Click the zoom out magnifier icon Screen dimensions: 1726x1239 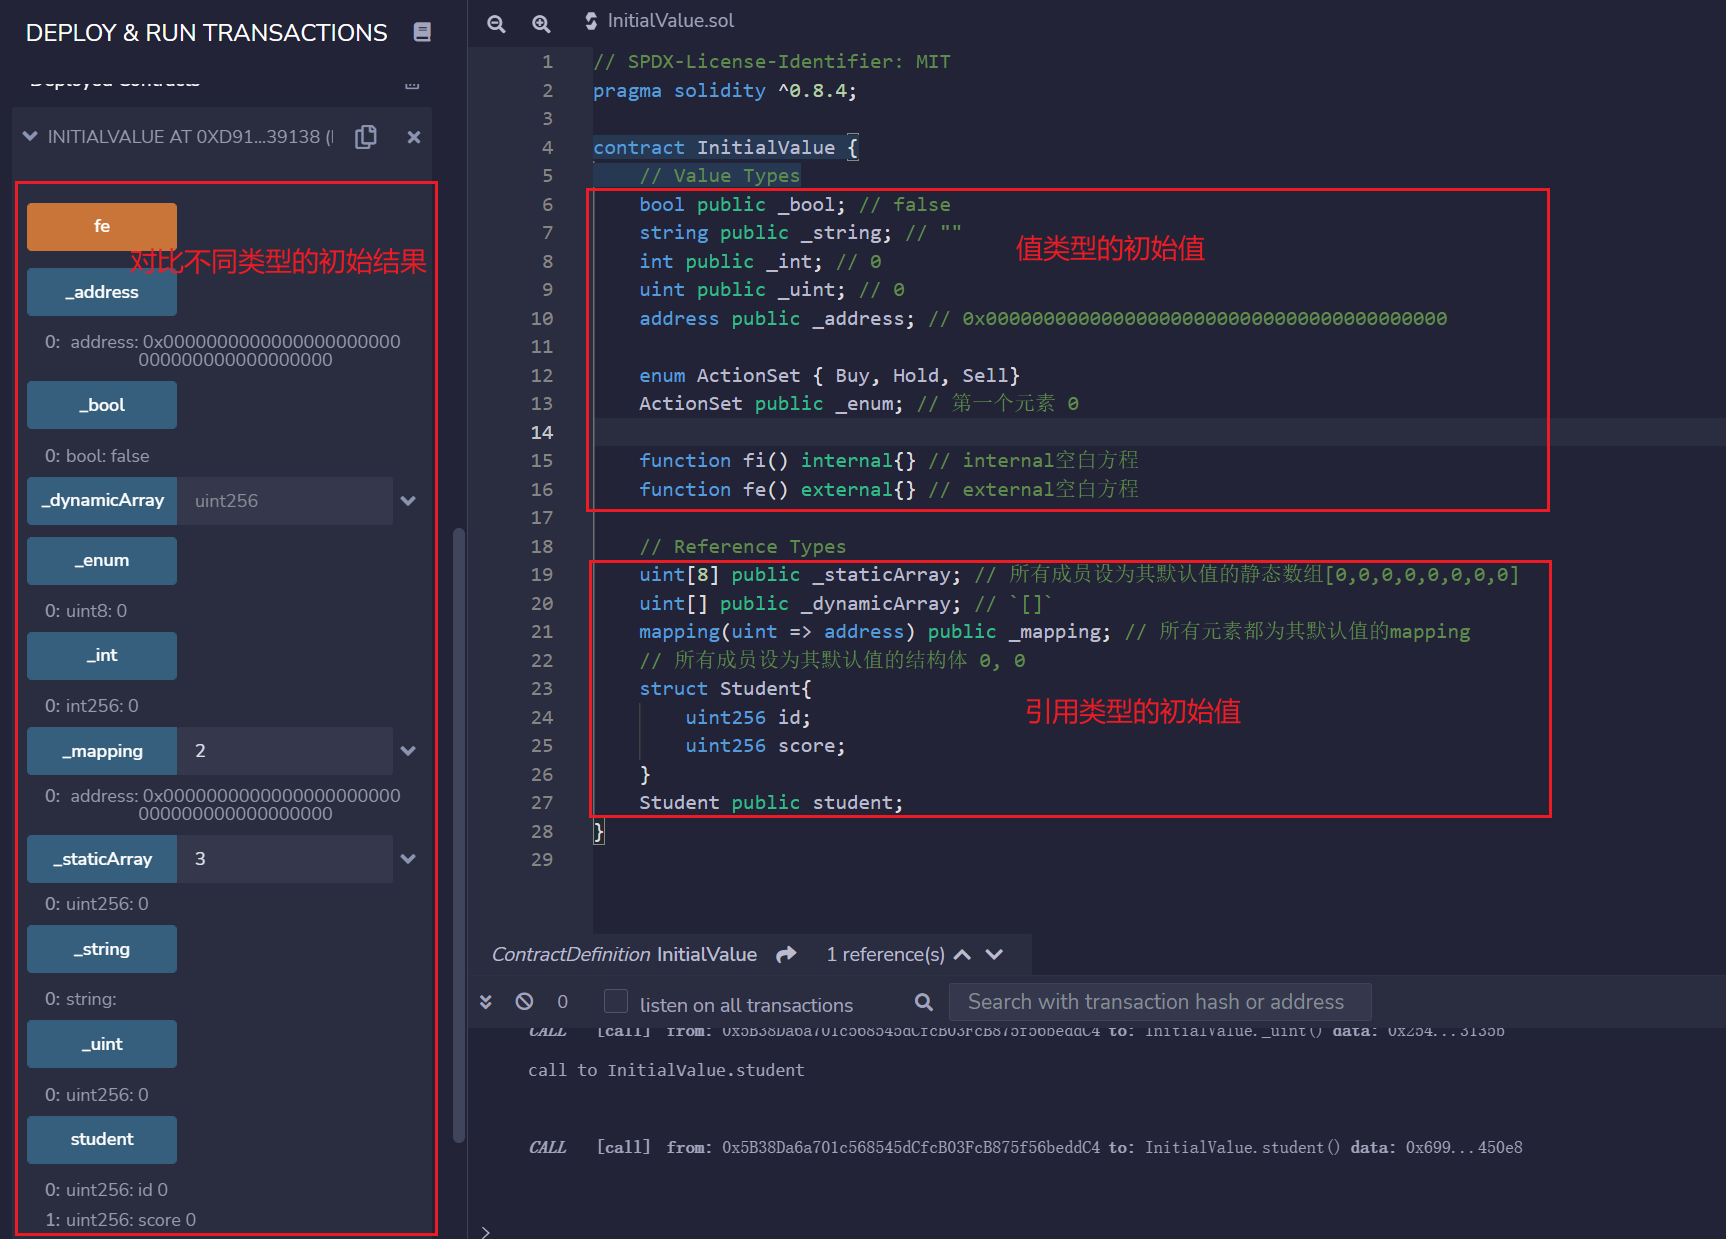(x=496, y=23)
